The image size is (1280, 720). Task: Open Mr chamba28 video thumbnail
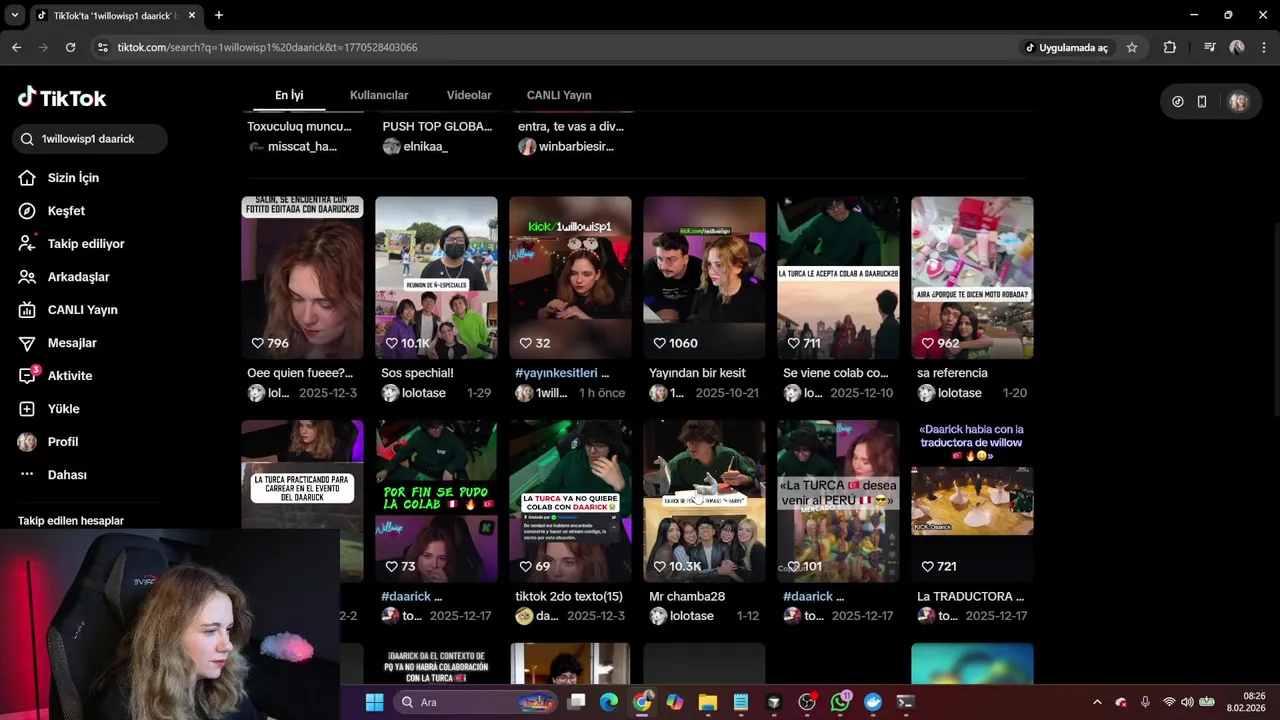(704, 501)
